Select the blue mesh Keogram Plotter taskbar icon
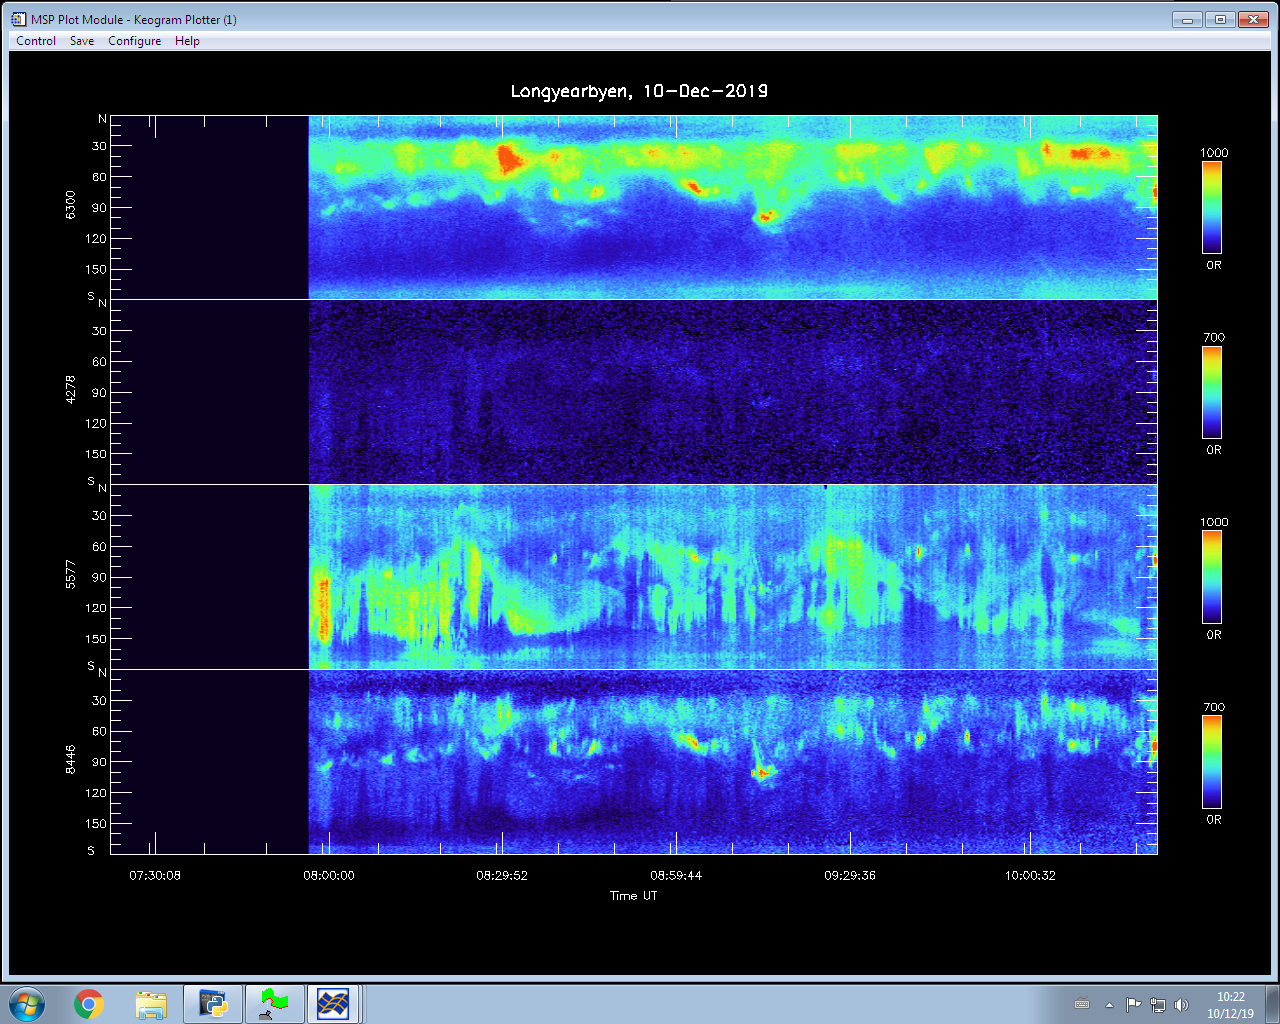Image resolution: width=1280 pixels, height=1024 pixels. [333, 1004]
